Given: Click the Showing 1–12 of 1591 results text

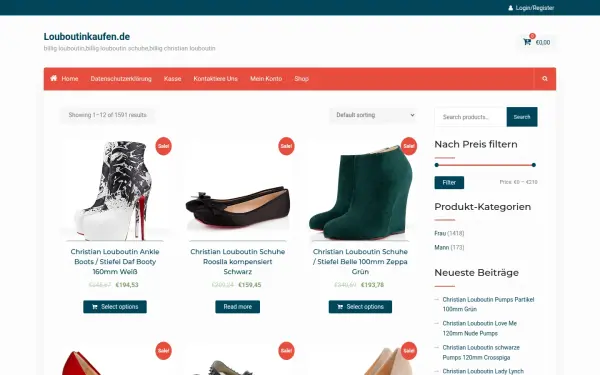Looking at the screenshot, I should [x=108, y=115].
